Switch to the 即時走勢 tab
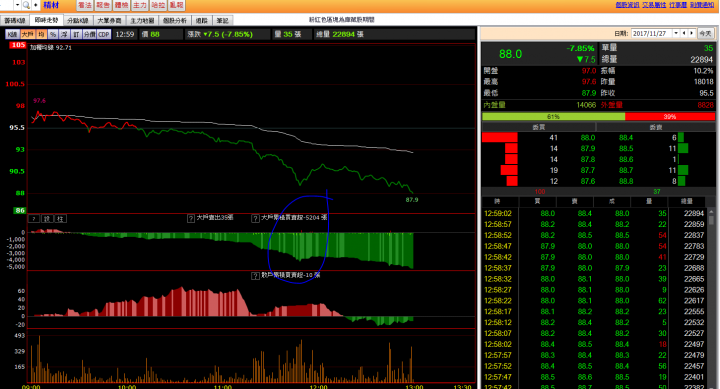The height and width of the screenshot is (389, 720). [x=46, y=20]
